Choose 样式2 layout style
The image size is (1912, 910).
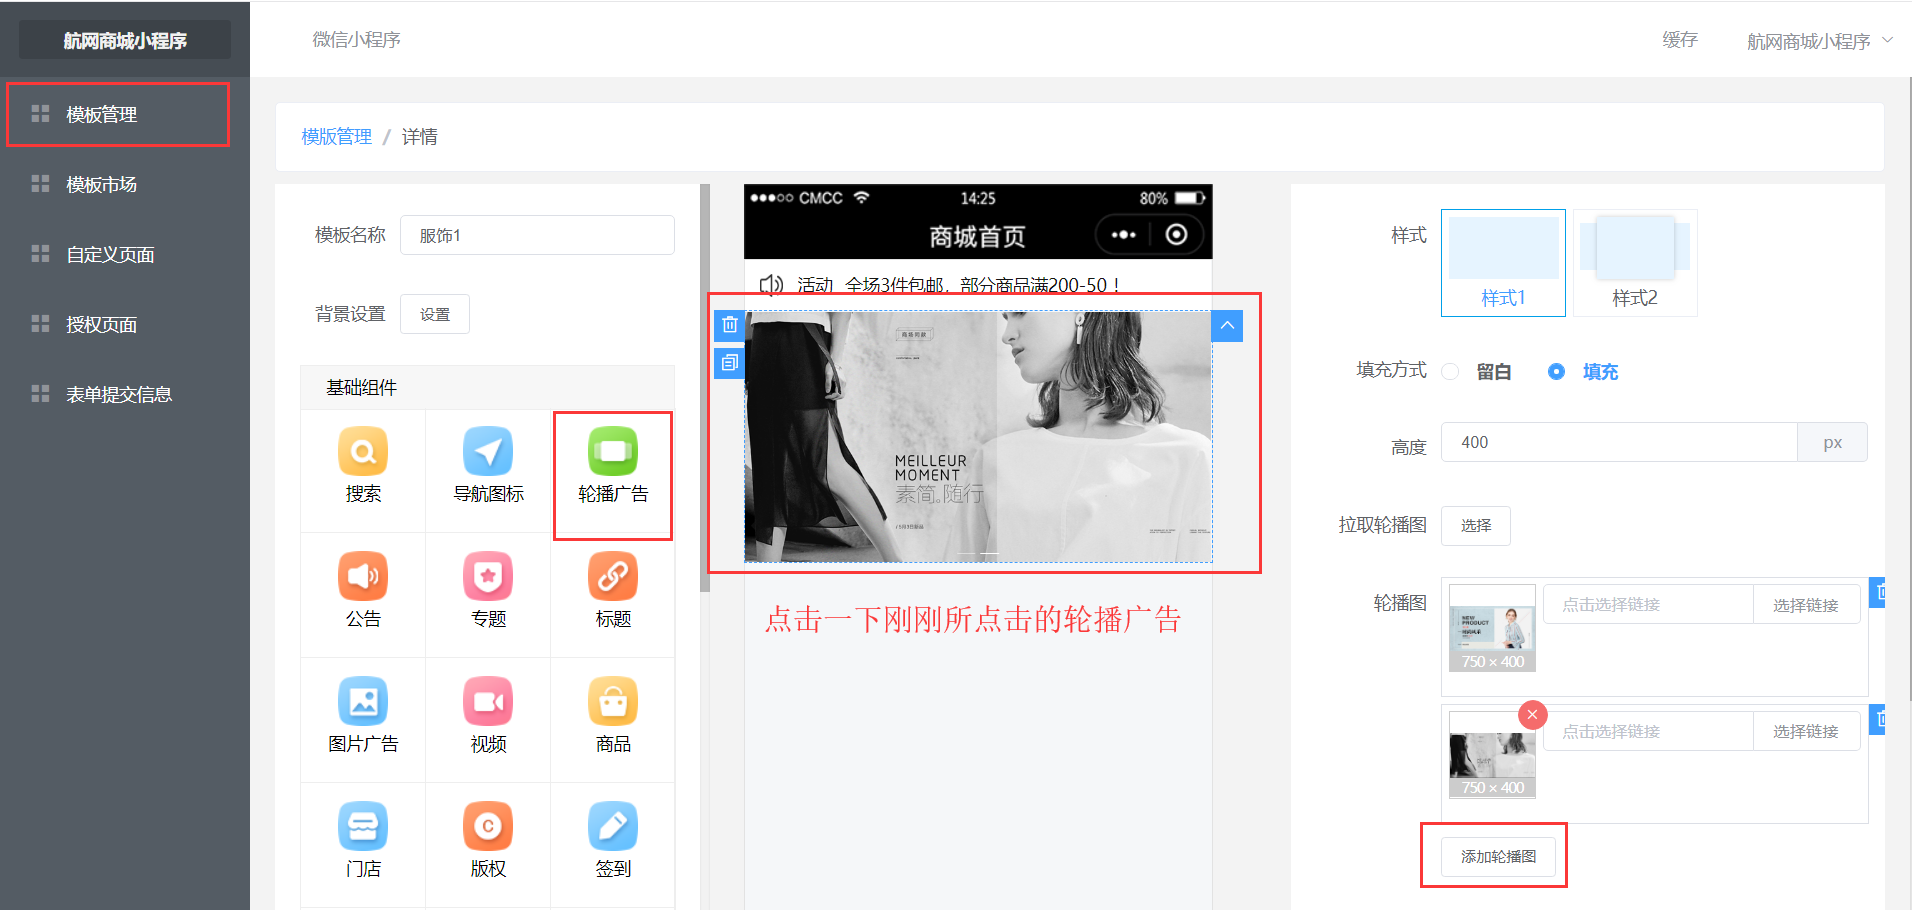click(x=1635, y=263)
